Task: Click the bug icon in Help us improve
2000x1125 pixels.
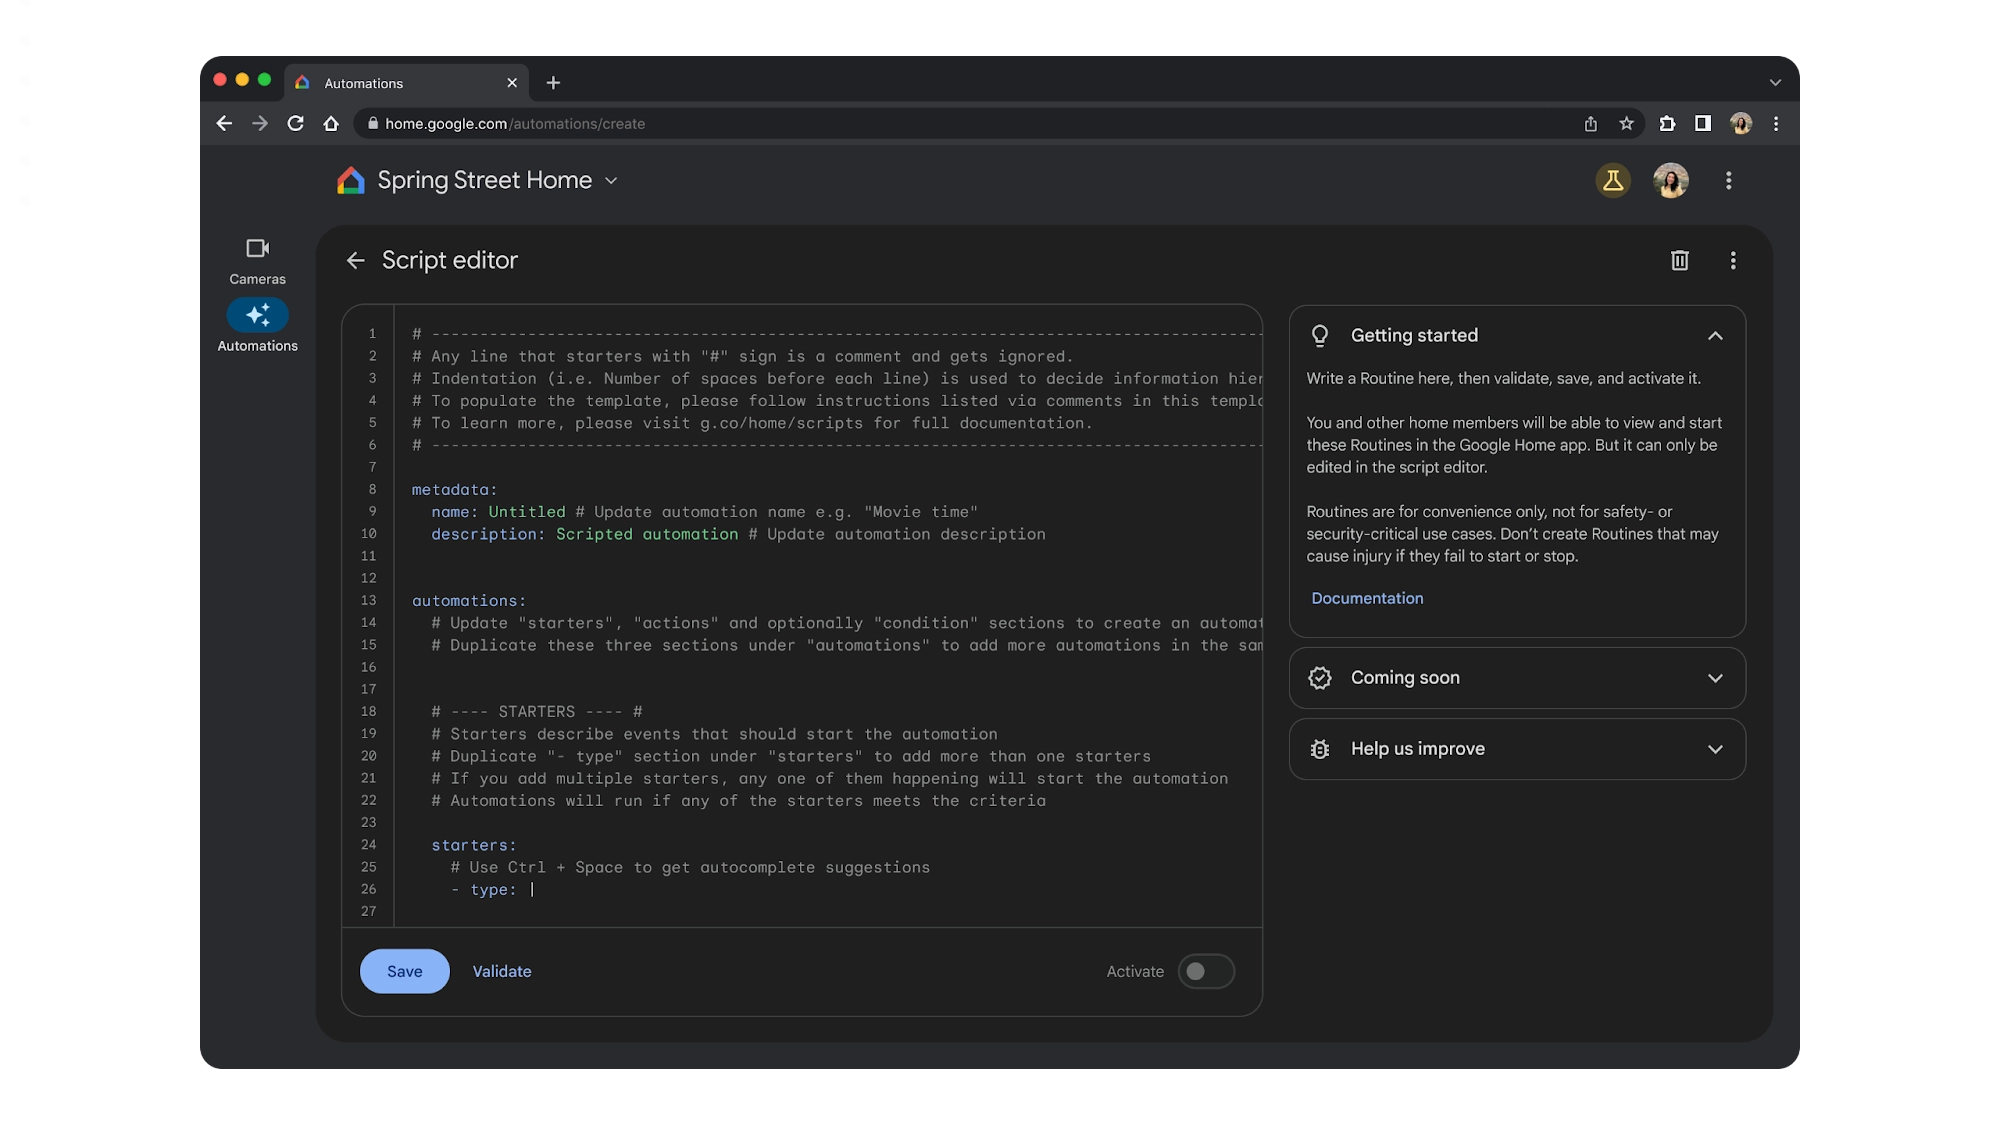Action: pos(1320,749)
